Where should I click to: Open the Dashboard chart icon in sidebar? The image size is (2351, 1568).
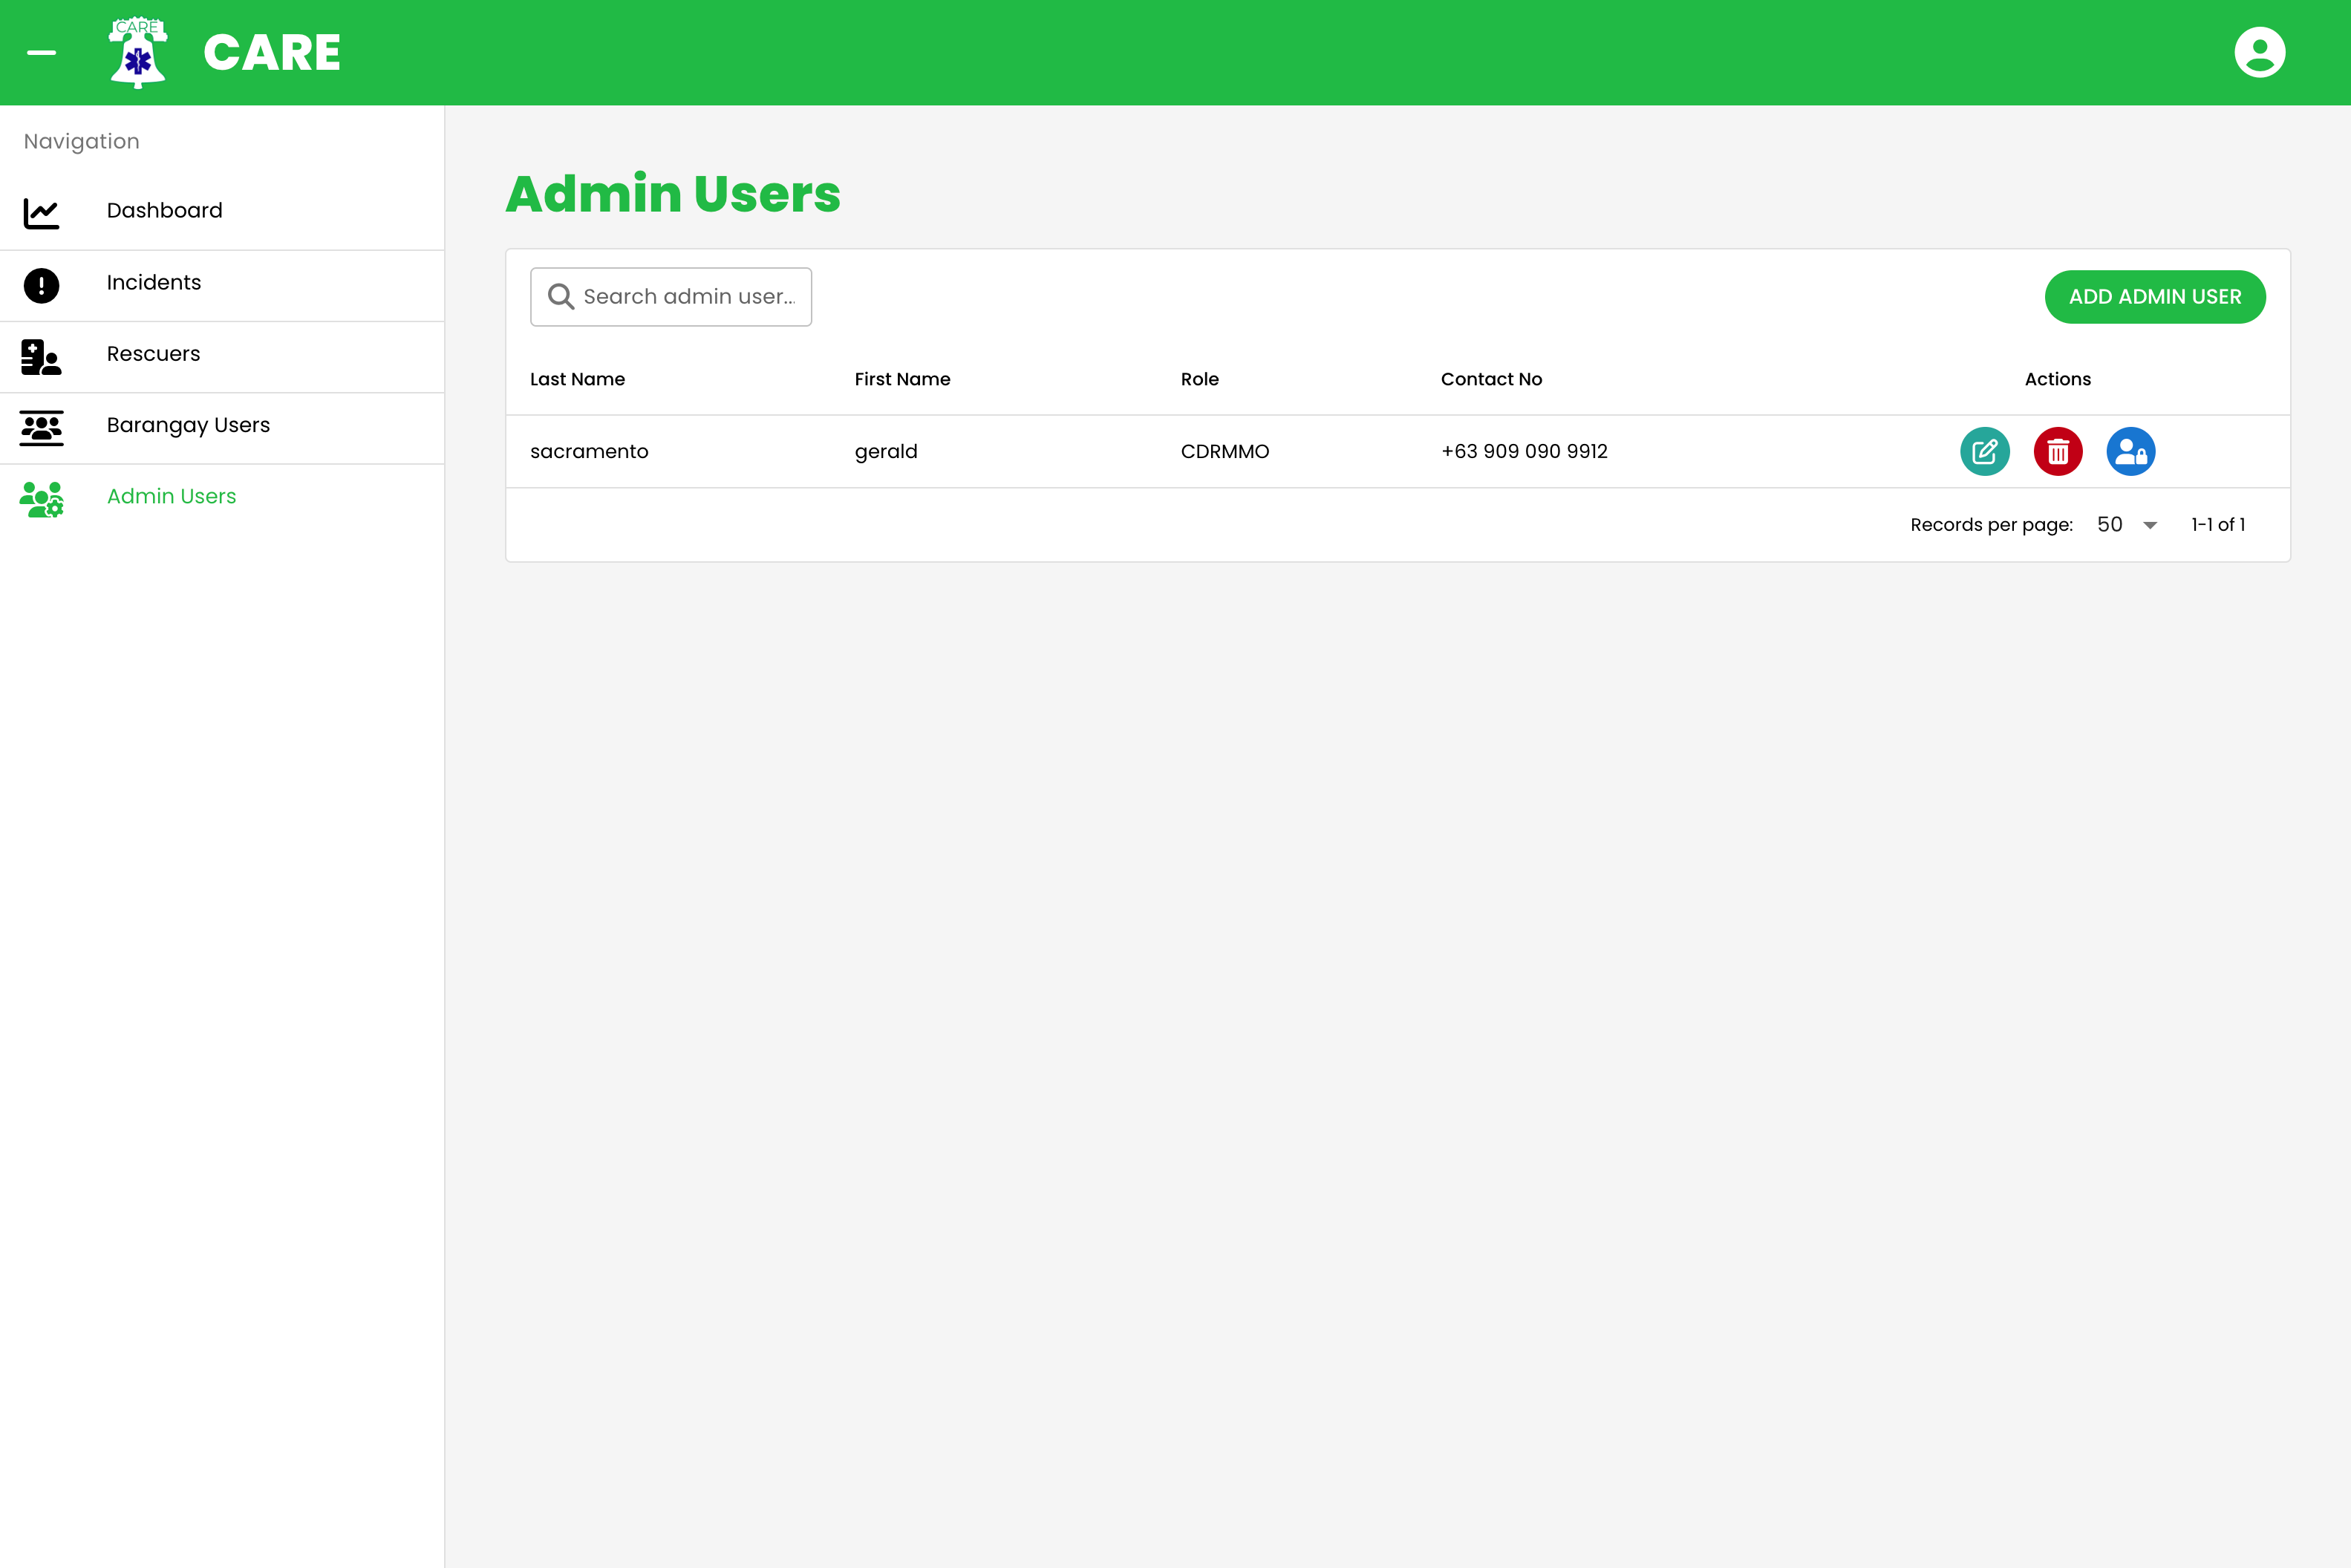41,213
